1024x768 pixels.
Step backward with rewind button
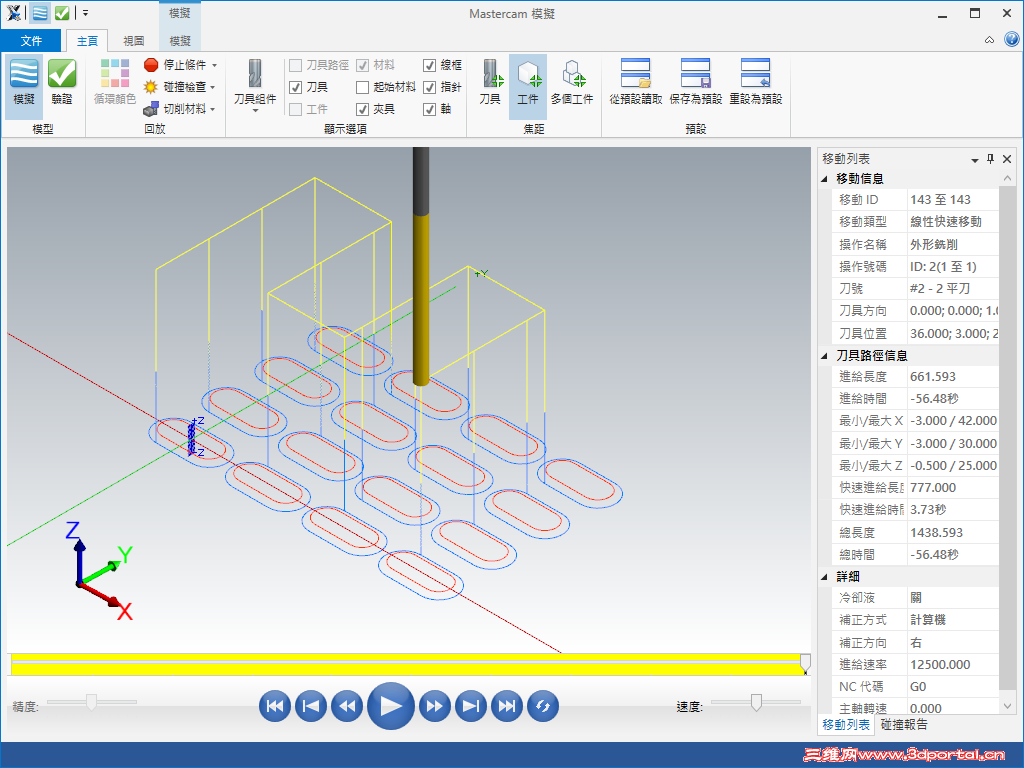pyautogui.click(x=347, y=706)
